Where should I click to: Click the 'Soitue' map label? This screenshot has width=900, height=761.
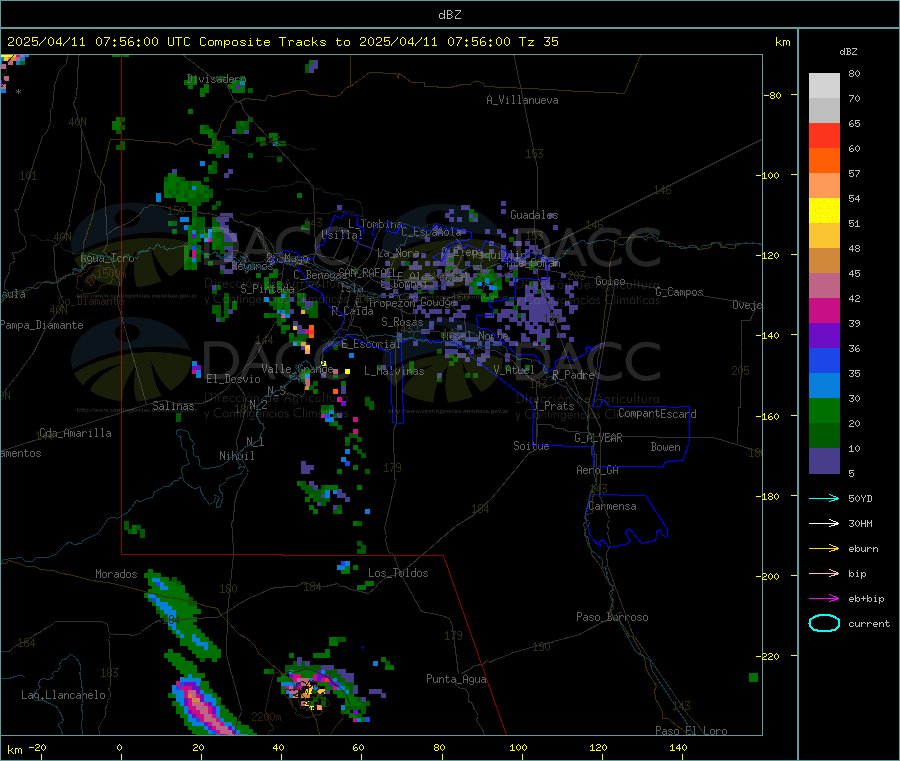point(531,446)
